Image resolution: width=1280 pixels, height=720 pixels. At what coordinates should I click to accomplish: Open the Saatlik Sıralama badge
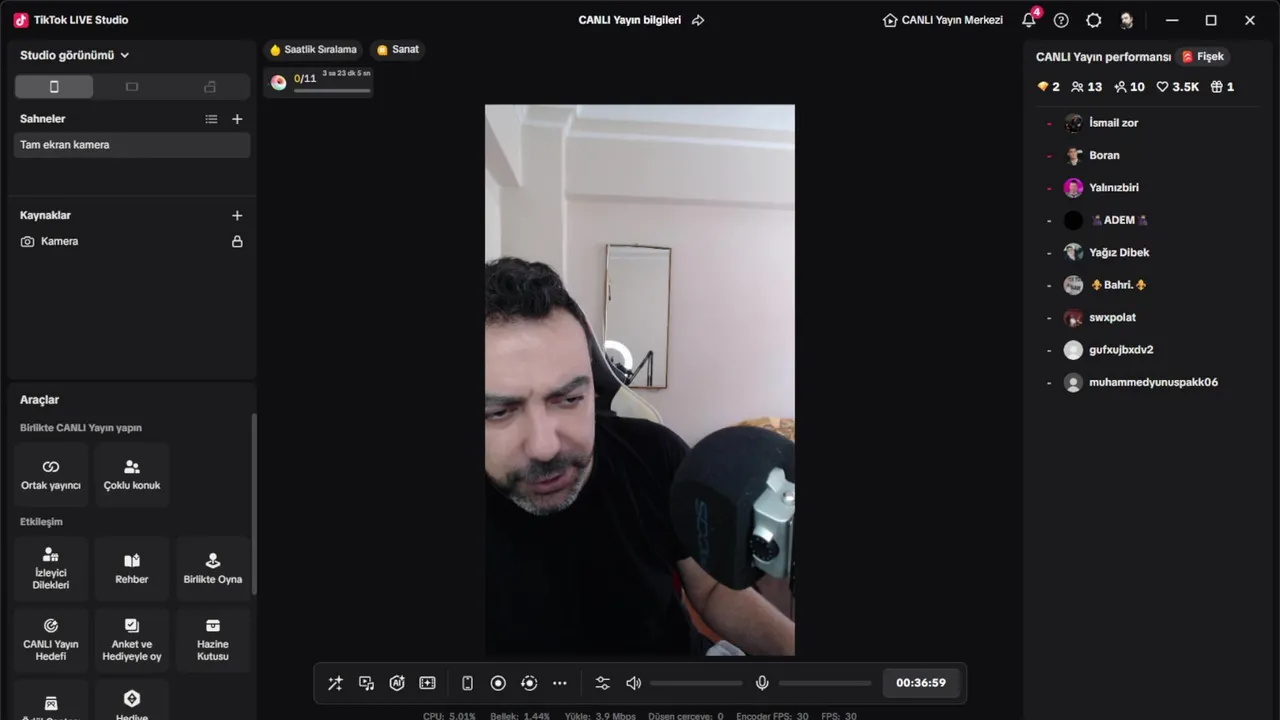pyautogui.click(x=313, y=50)
